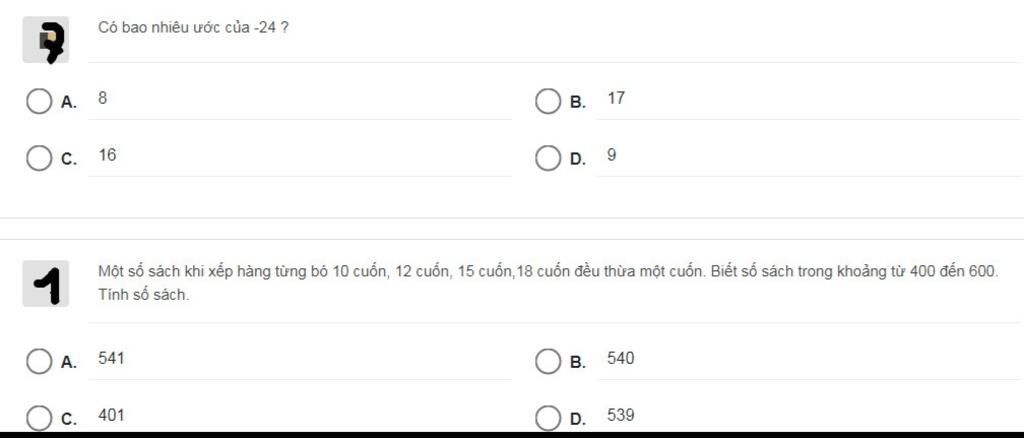Click the book-counting question text starting 'Một số sách'

[x=548, y=283]
